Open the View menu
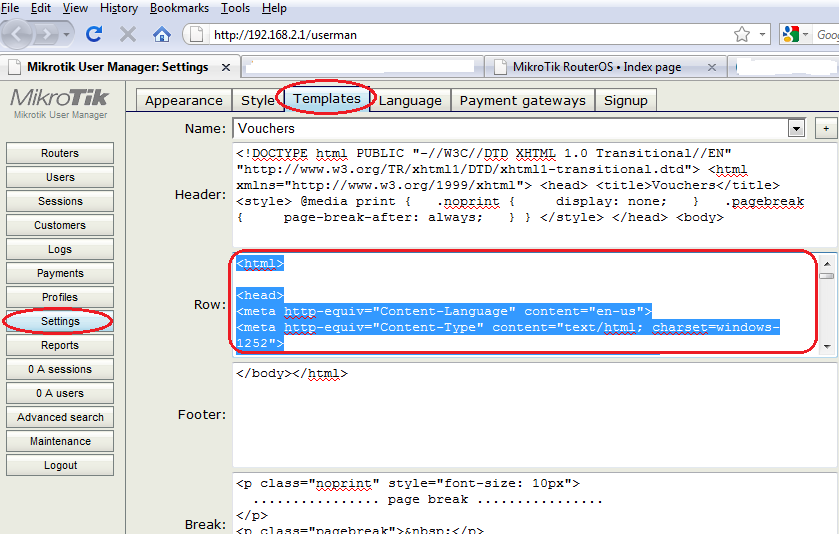The width and height of the screenshot is (839, 534). pos(75,8)
